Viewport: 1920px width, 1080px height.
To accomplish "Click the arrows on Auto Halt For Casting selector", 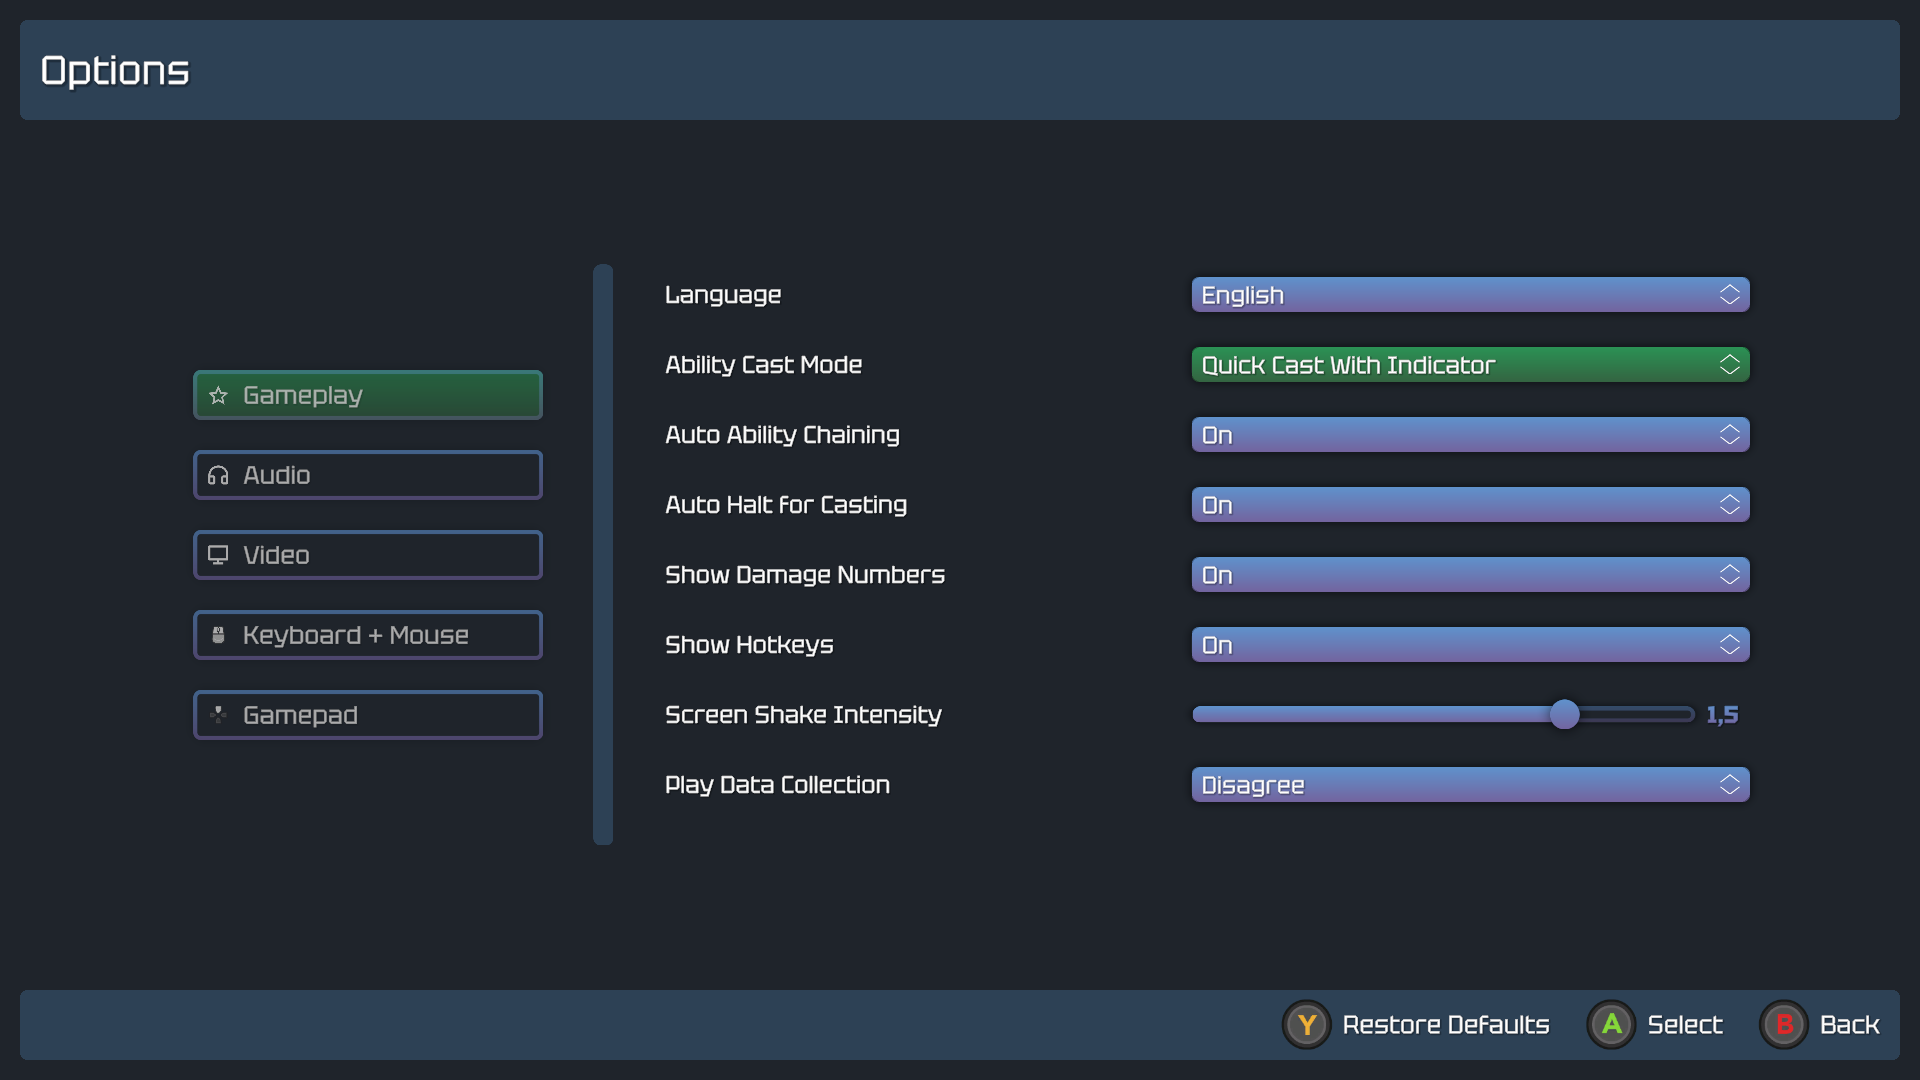I will pyautogui.click(x=1730, y=505).
